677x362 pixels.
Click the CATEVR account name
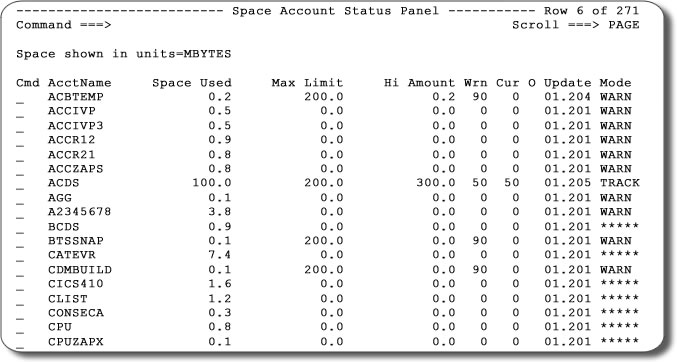coord(72,255)
